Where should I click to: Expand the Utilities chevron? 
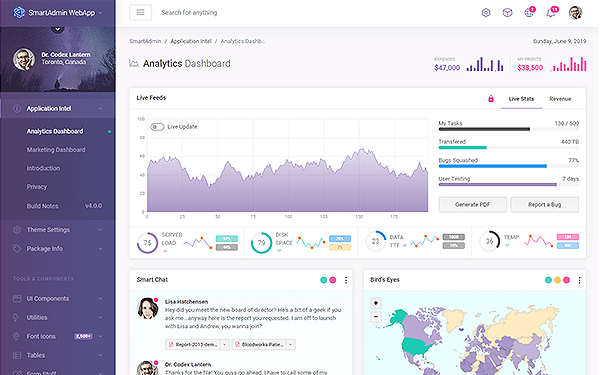pyautogui.click(x=100, y=317)
